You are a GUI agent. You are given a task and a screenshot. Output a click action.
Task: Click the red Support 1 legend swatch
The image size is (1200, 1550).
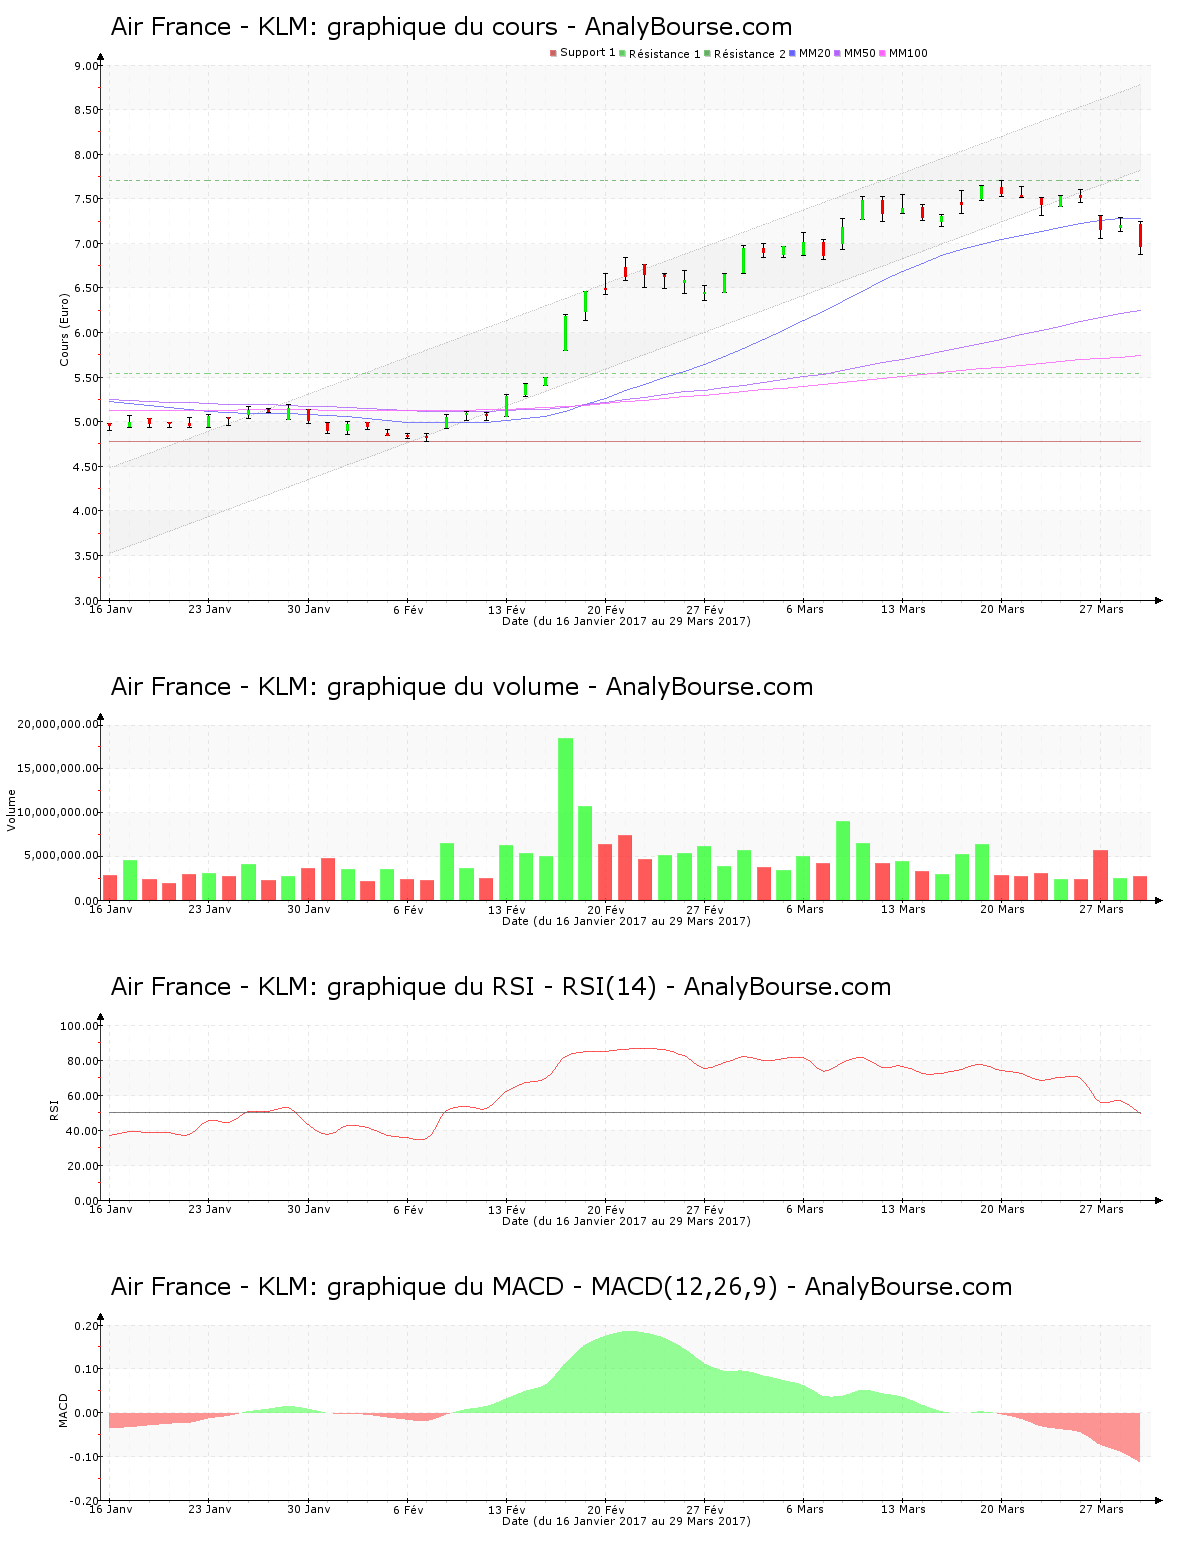(x=553, y=53)
